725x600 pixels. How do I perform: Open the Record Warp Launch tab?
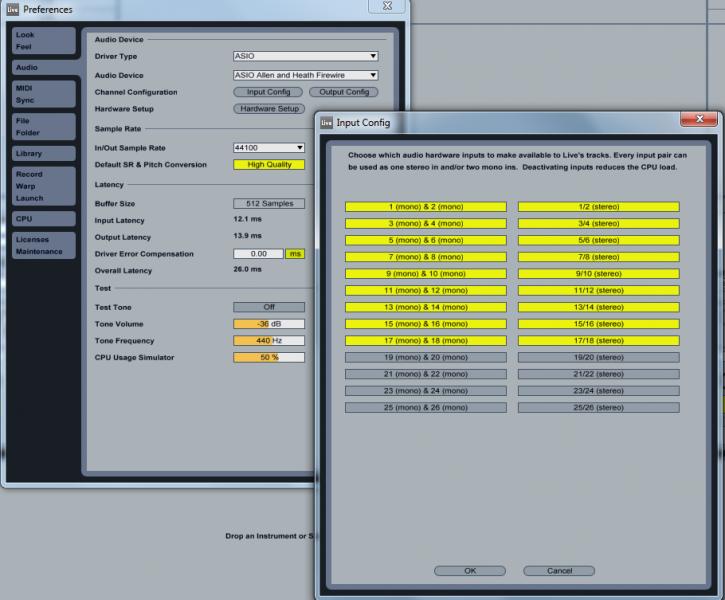43,186
